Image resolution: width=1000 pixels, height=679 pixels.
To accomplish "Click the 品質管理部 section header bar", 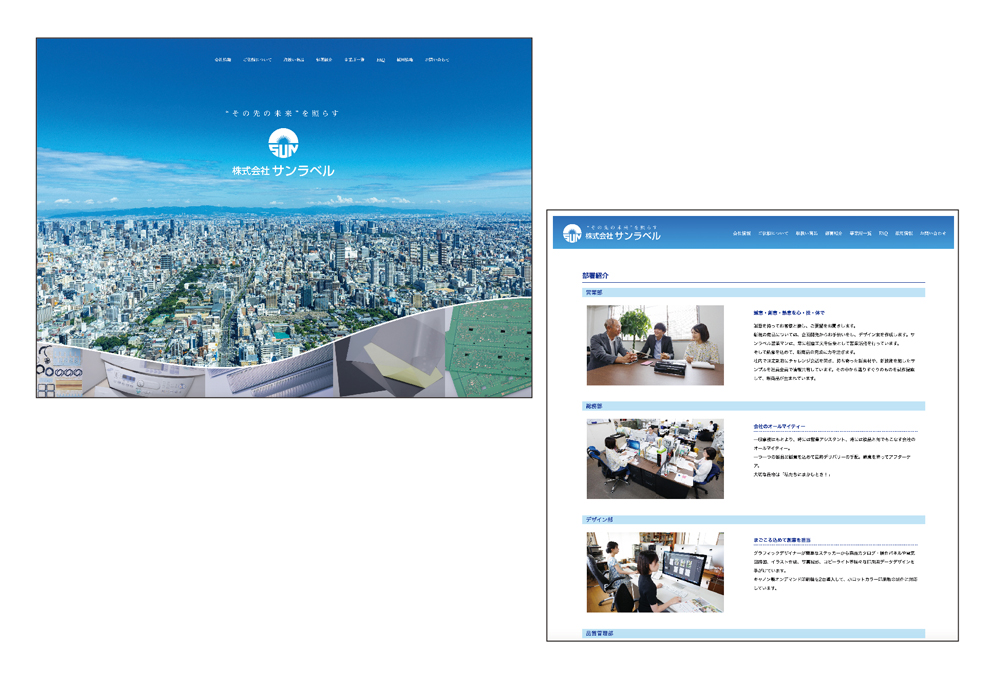I will click(x=753, y=633).
